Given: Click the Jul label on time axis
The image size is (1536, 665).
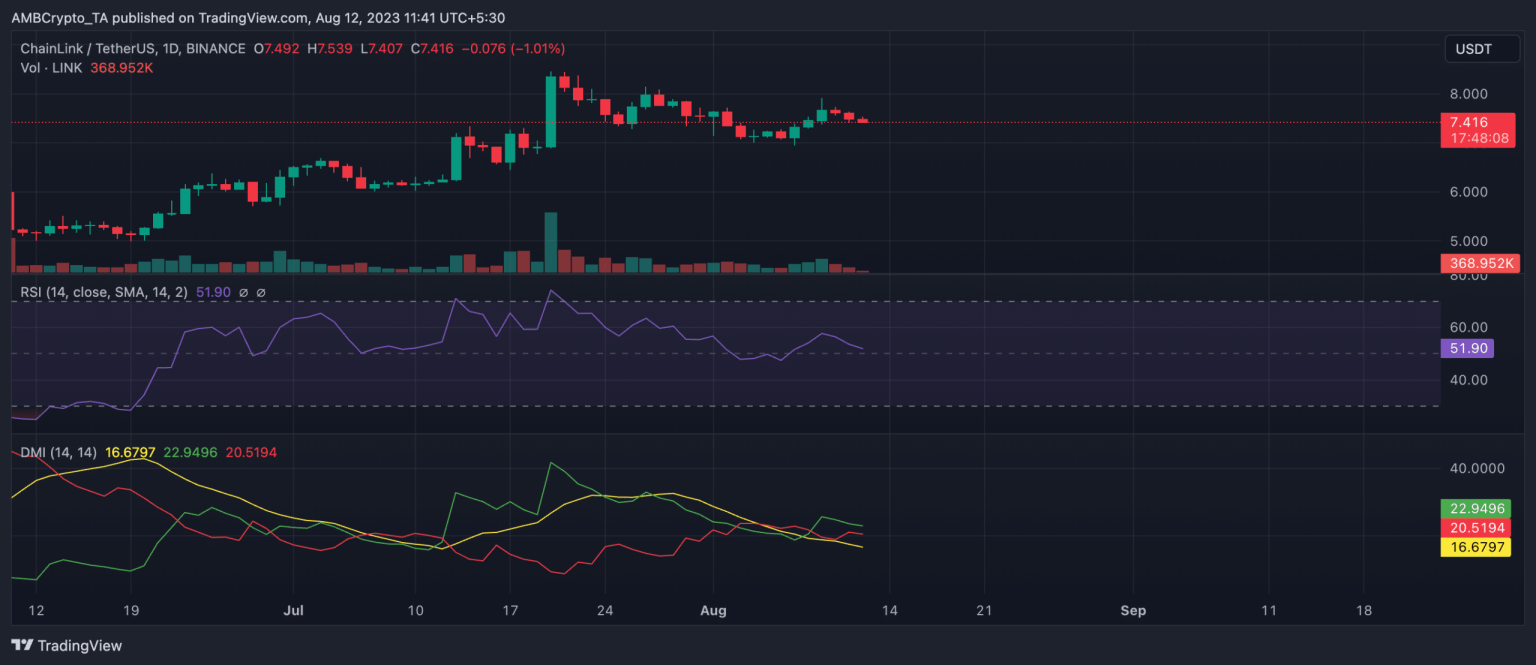Looking at the screenshot, I should coord(294,609).
